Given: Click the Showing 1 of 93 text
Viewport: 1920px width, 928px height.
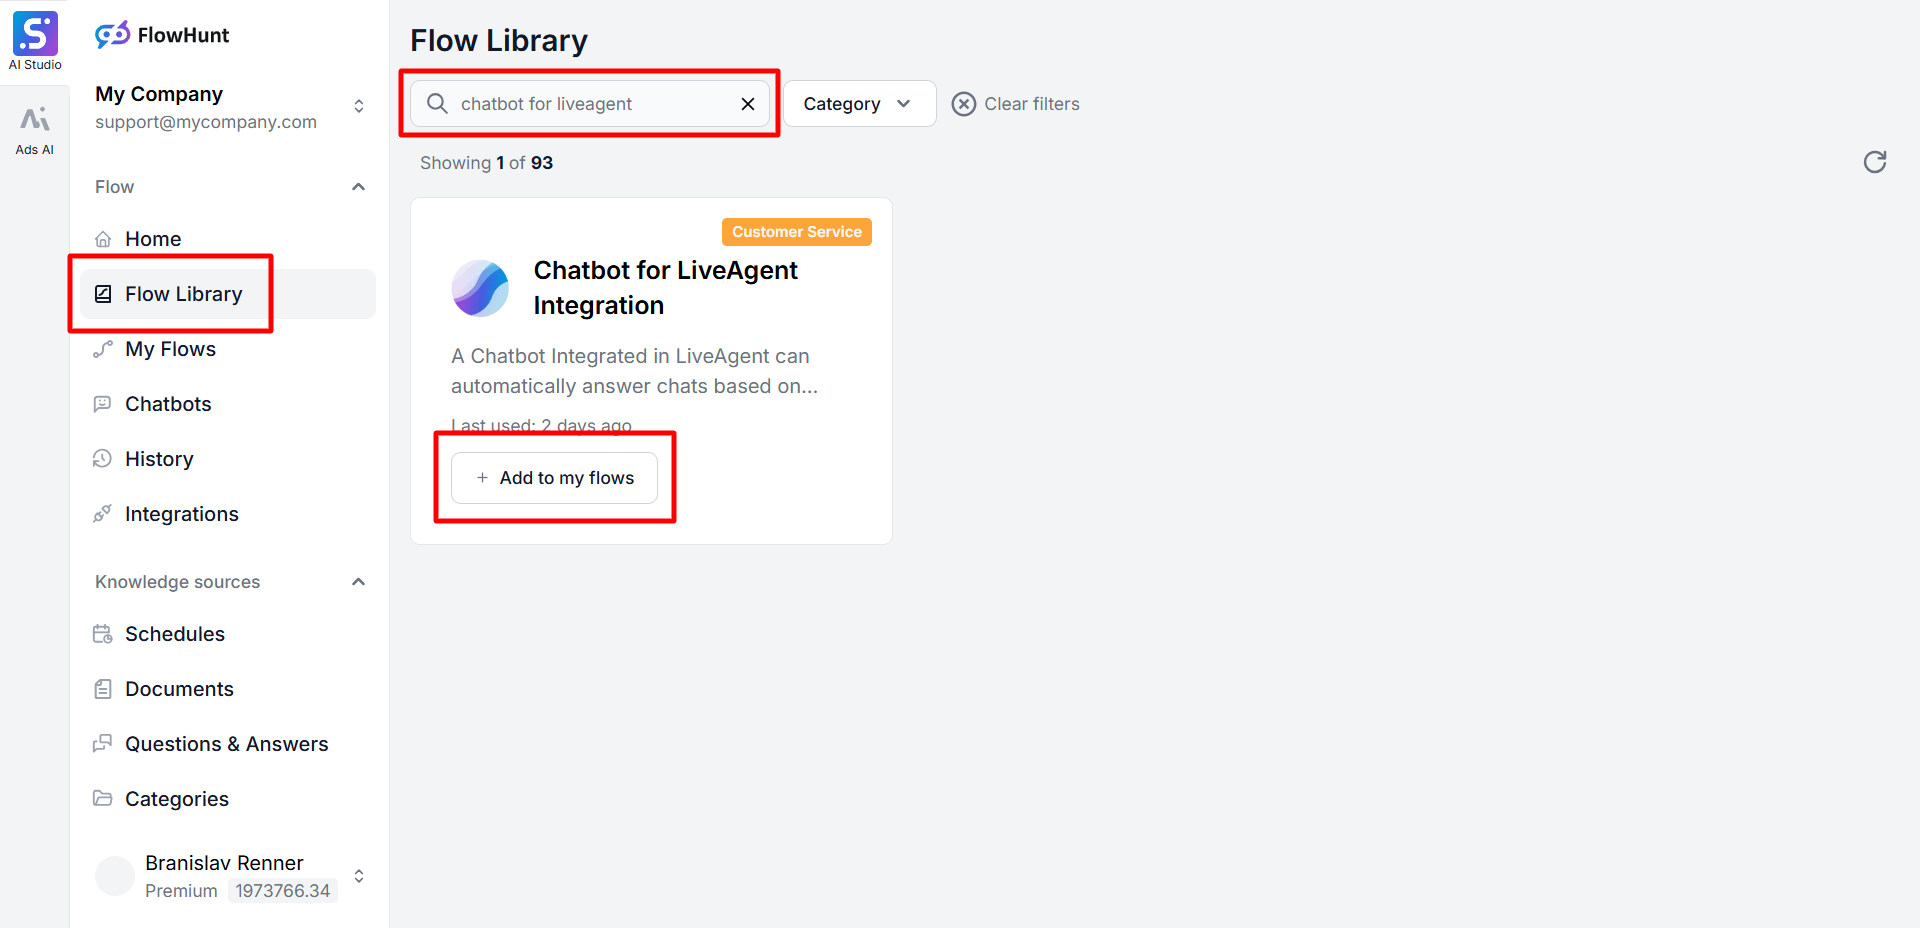Looking at the screenshot, I should (486, 163).
